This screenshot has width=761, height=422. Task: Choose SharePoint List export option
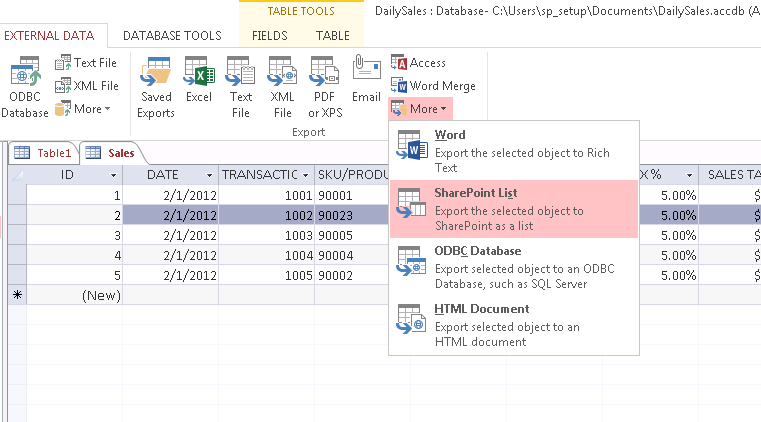pyautogui.click(x=513, y=209)
